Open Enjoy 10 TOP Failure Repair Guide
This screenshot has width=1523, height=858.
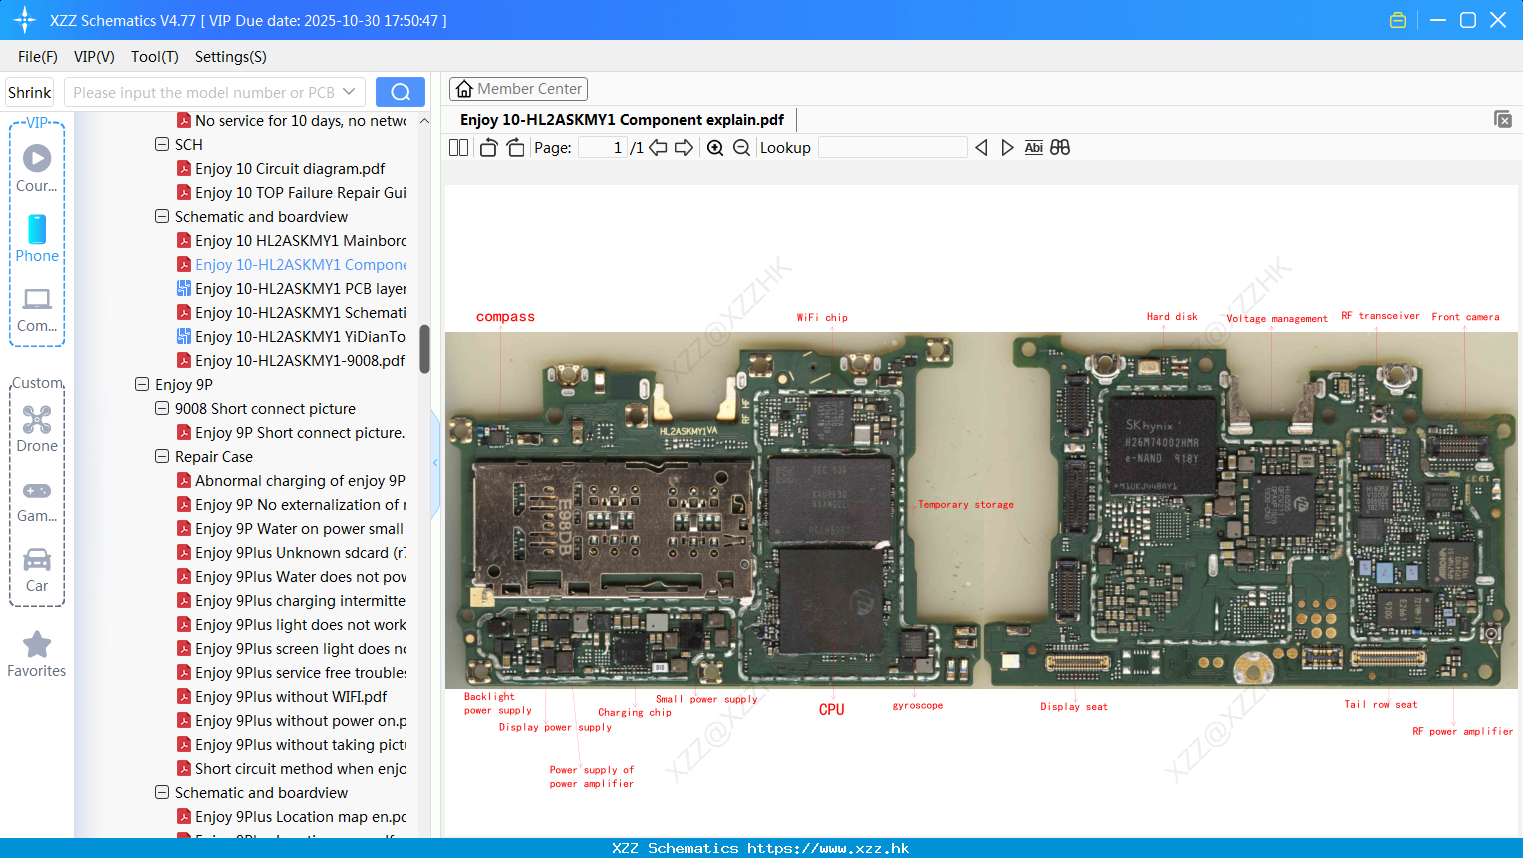[x=292, y=192]
